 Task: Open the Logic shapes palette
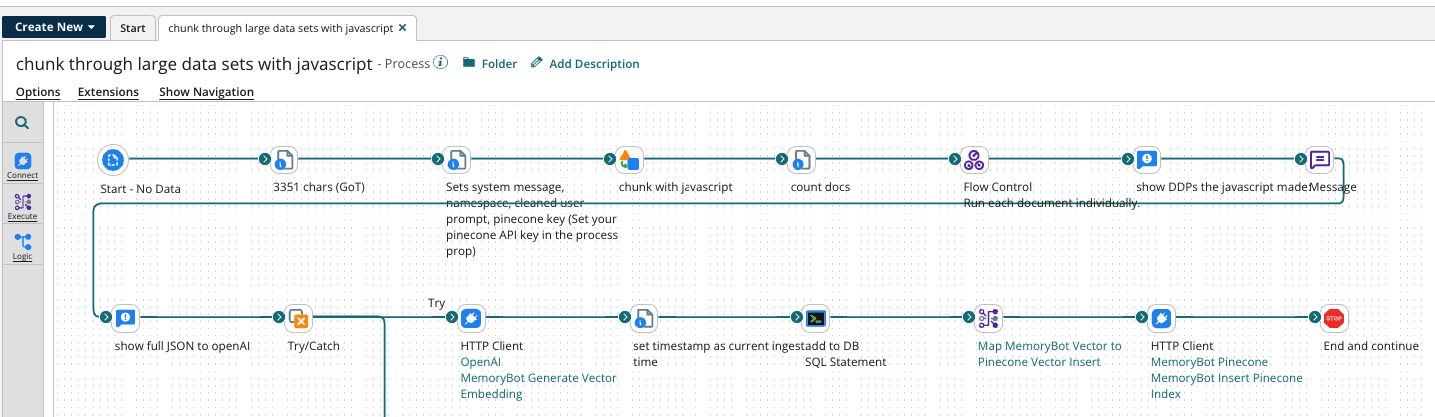point(22,246)
